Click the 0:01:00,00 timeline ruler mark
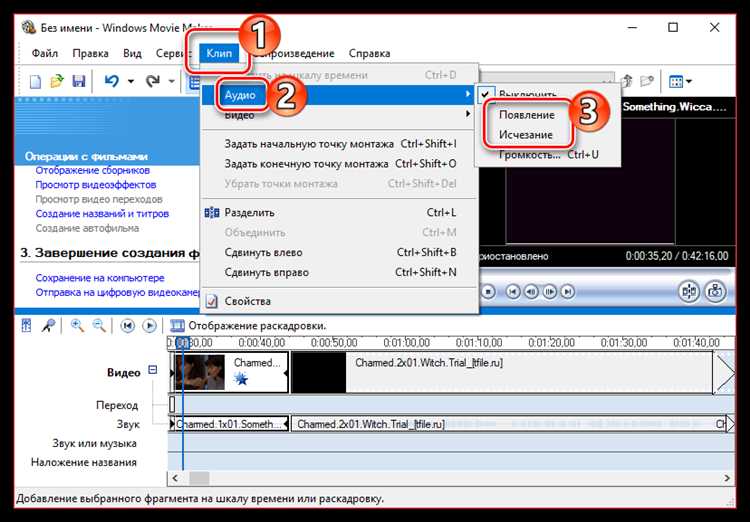The image size is (750, 522). tap(407, 343)
